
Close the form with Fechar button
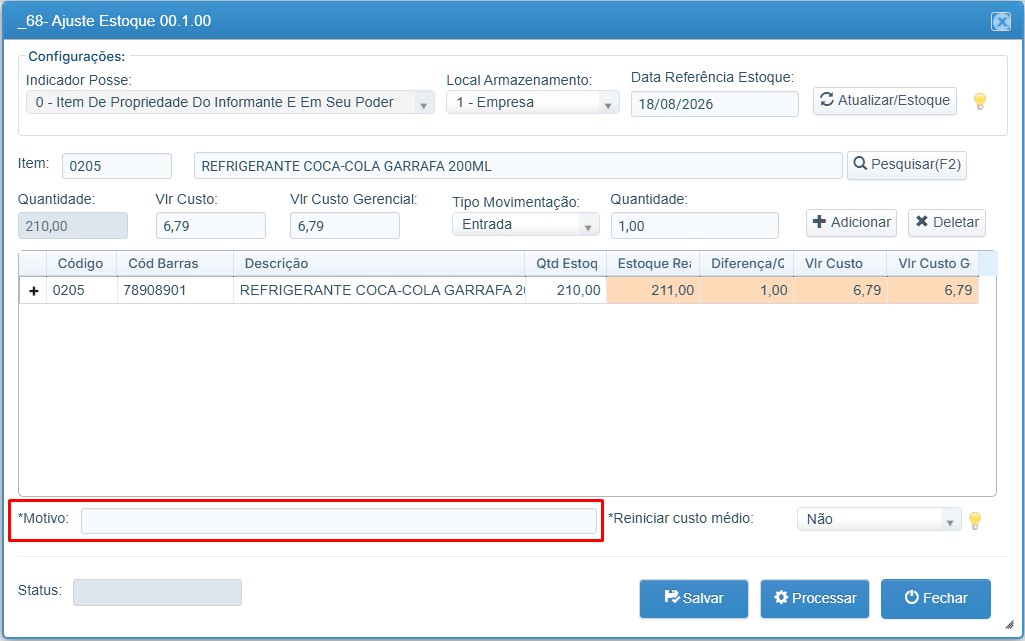click(x=935, y=599)
